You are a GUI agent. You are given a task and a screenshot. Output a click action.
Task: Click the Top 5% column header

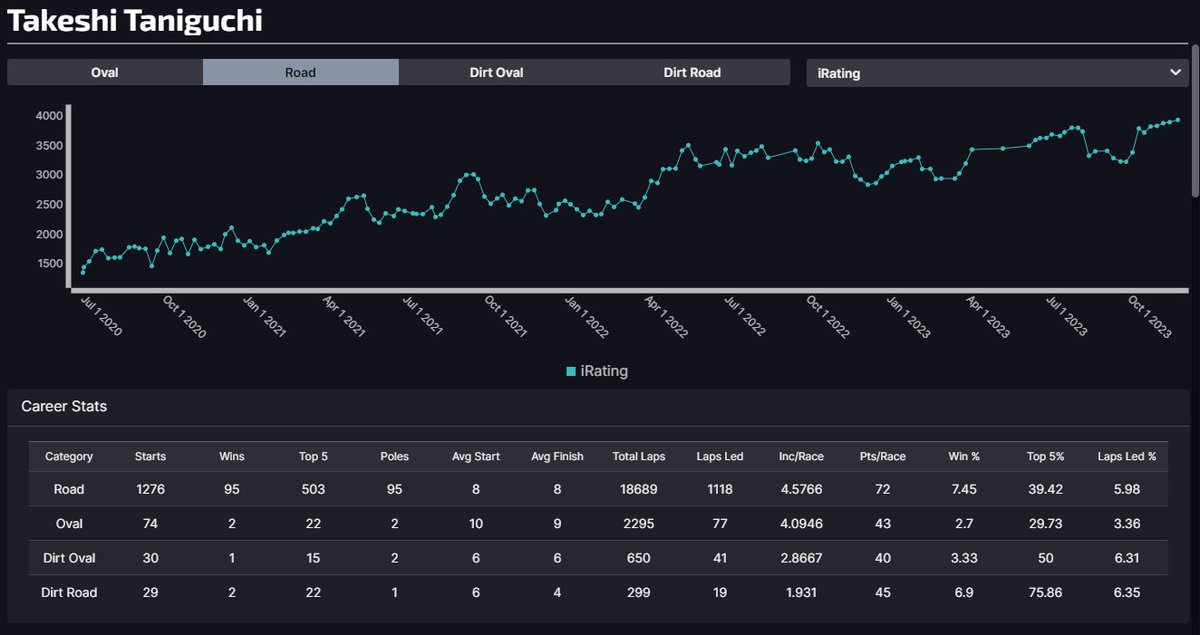[1045, 456]
